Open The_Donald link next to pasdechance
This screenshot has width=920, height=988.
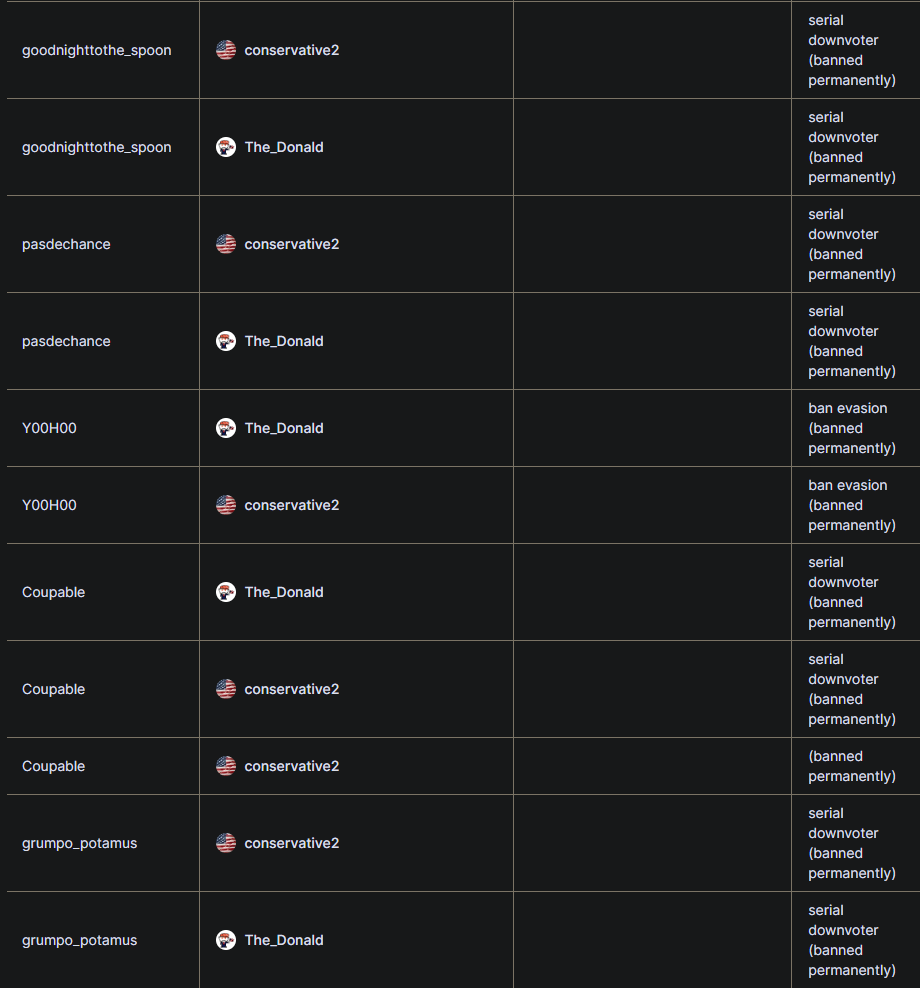[284, 341]
